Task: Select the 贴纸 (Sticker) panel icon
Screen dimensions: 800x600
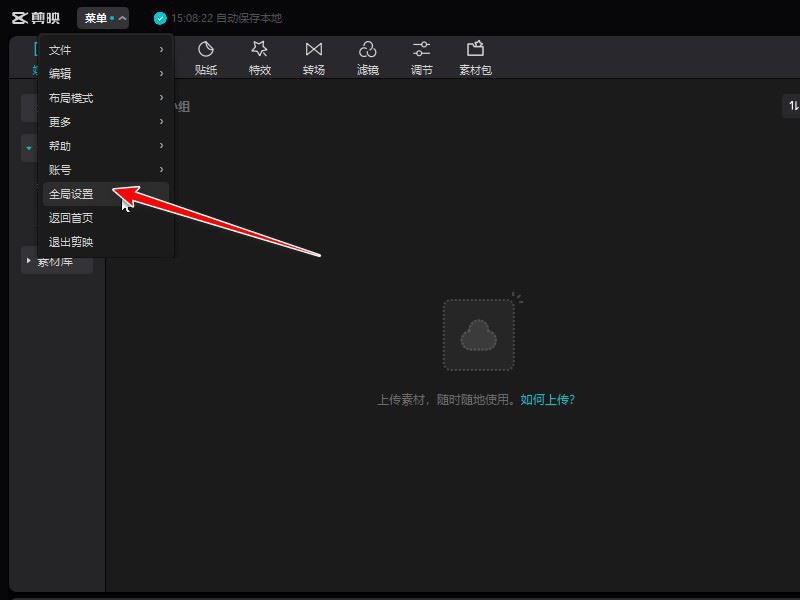Action: [205, 56]
